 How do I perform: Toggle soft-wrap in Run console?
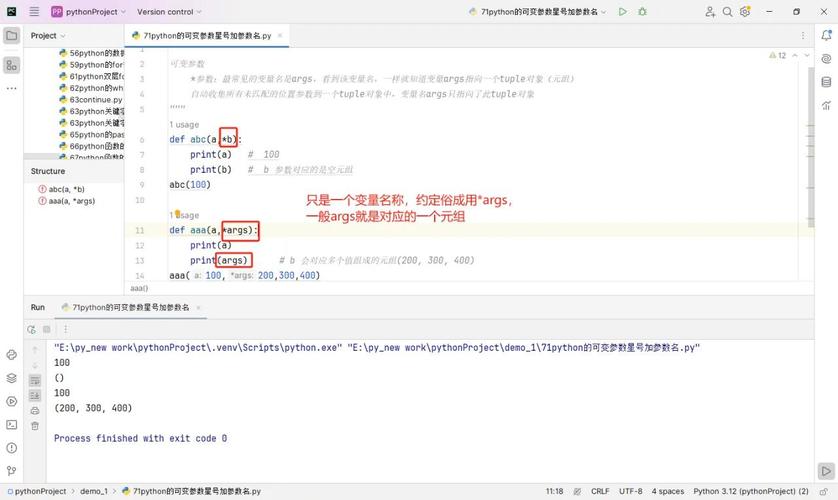35,380
